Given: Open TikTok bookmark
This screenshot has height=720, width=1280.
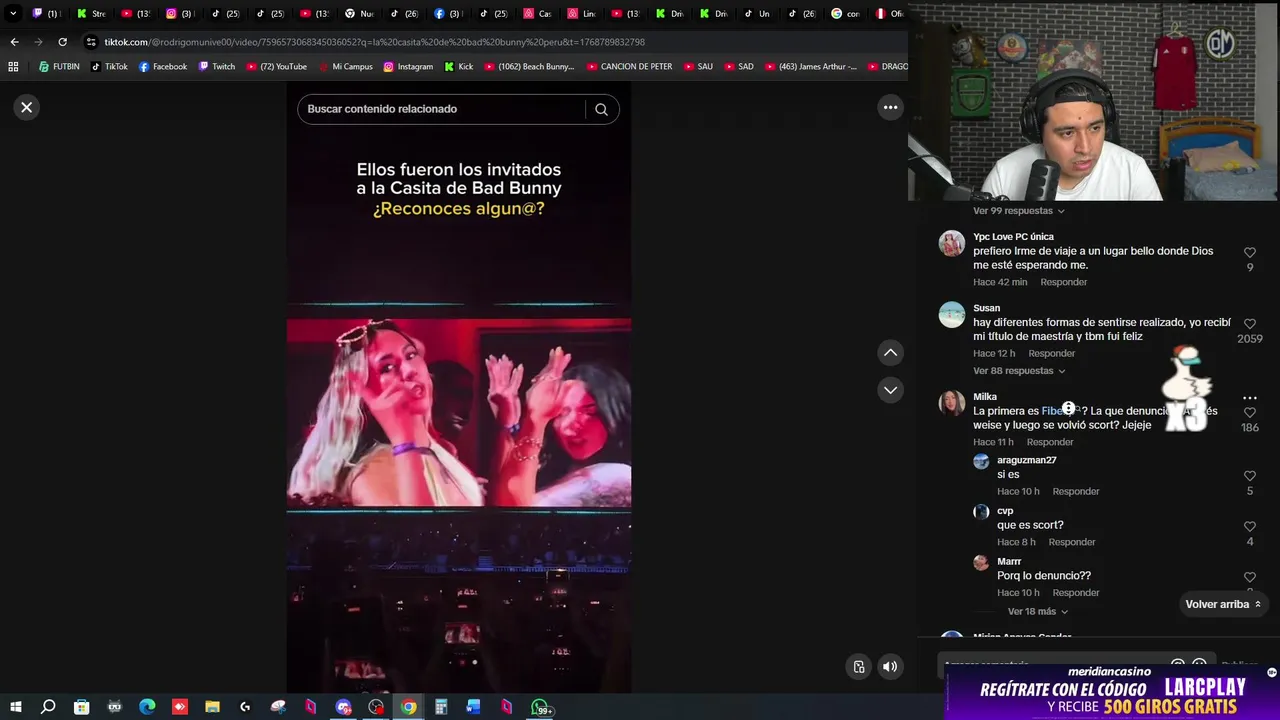Looking at the screenshot, I should coord(109,66).
